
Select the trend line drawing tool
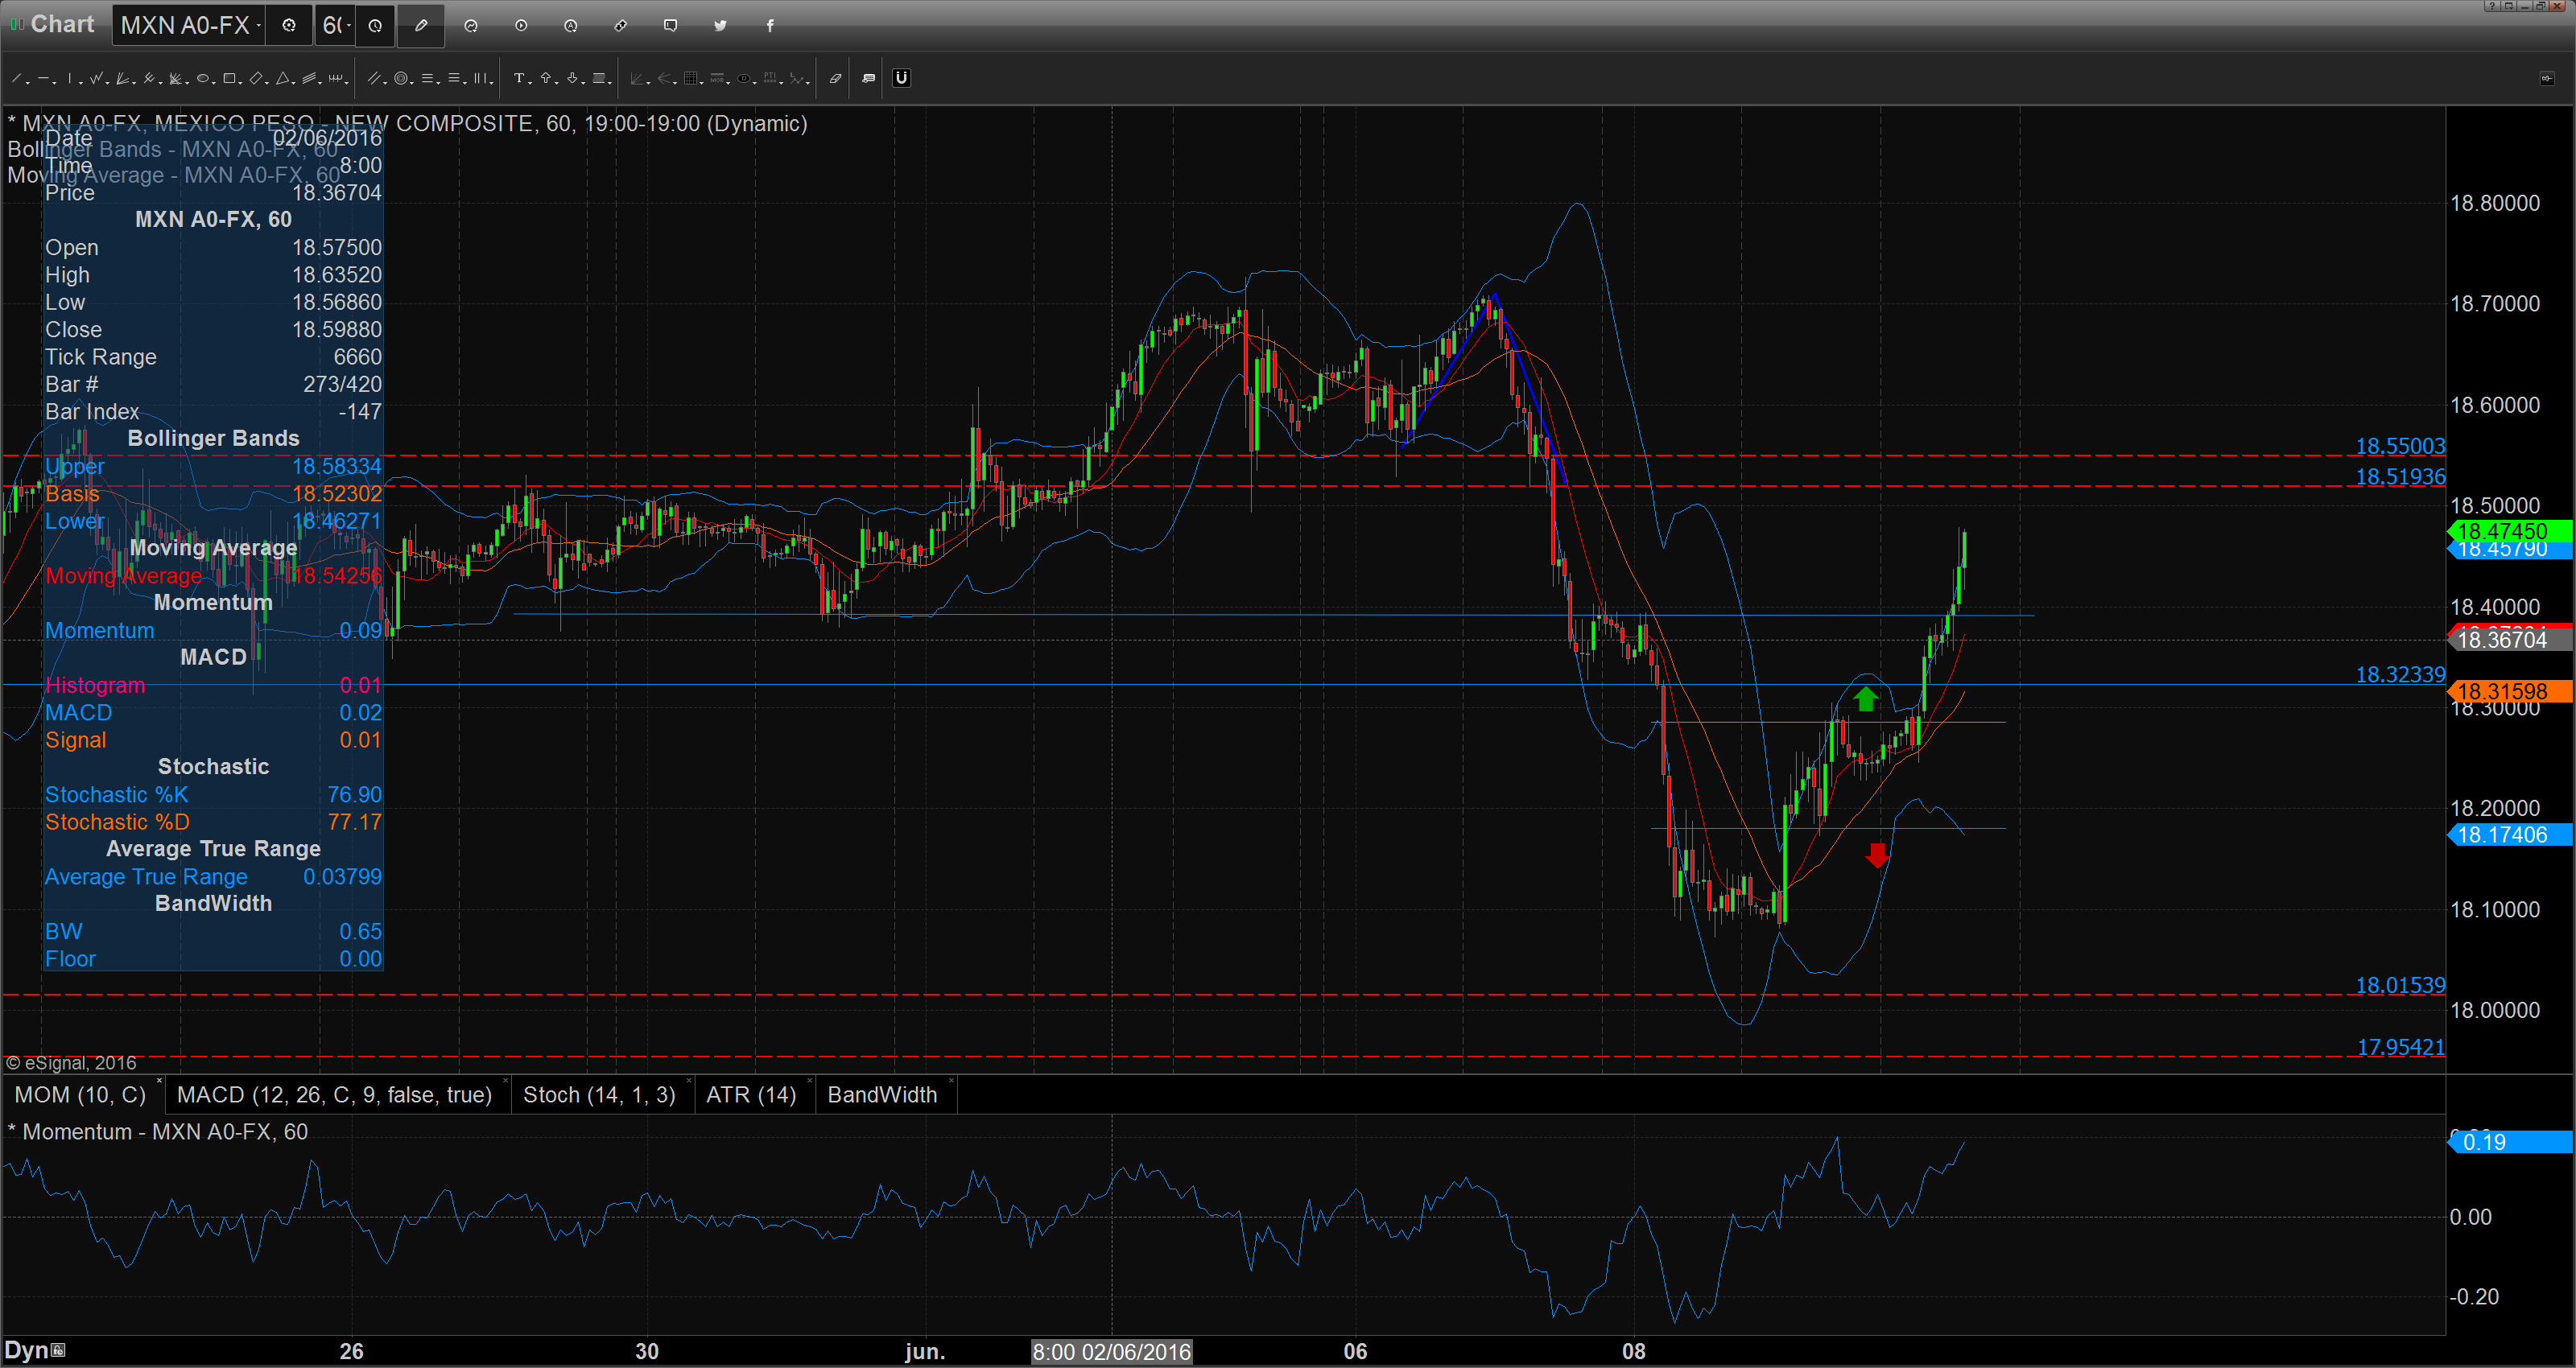click(x=16, y=78)
